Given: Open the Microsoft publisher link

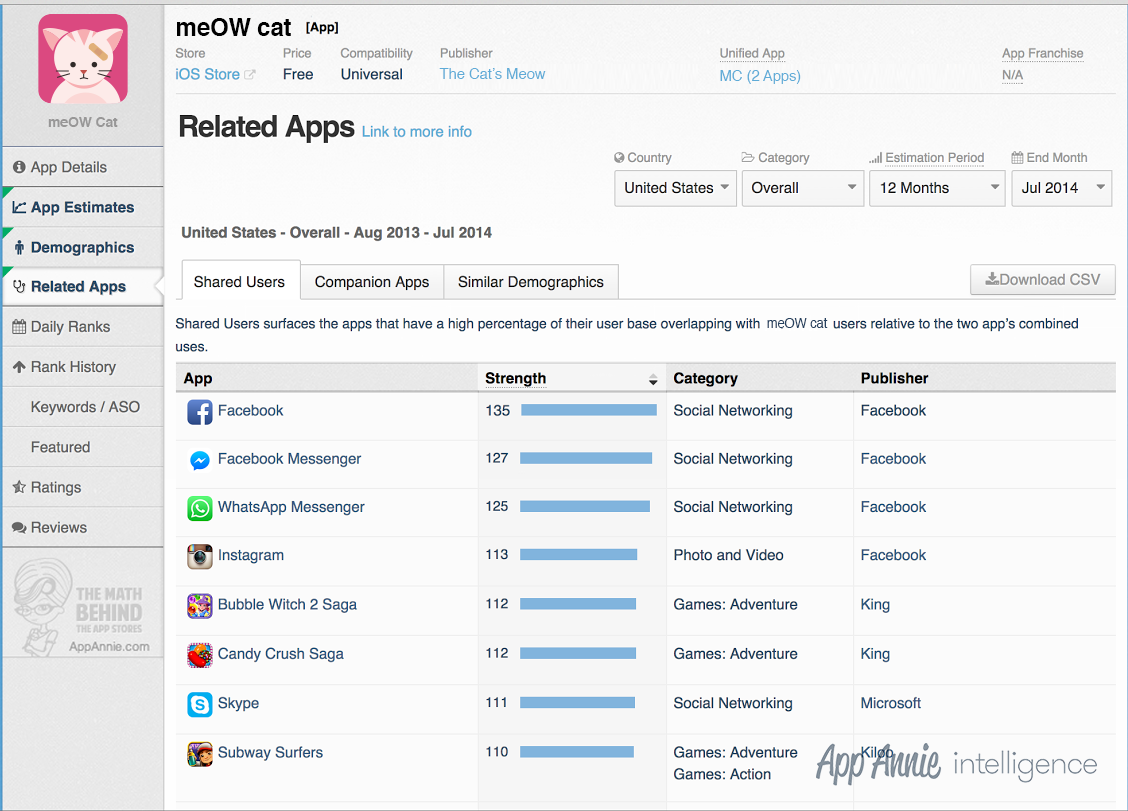Looking at the screenshot, I should (x=891, y=703).
